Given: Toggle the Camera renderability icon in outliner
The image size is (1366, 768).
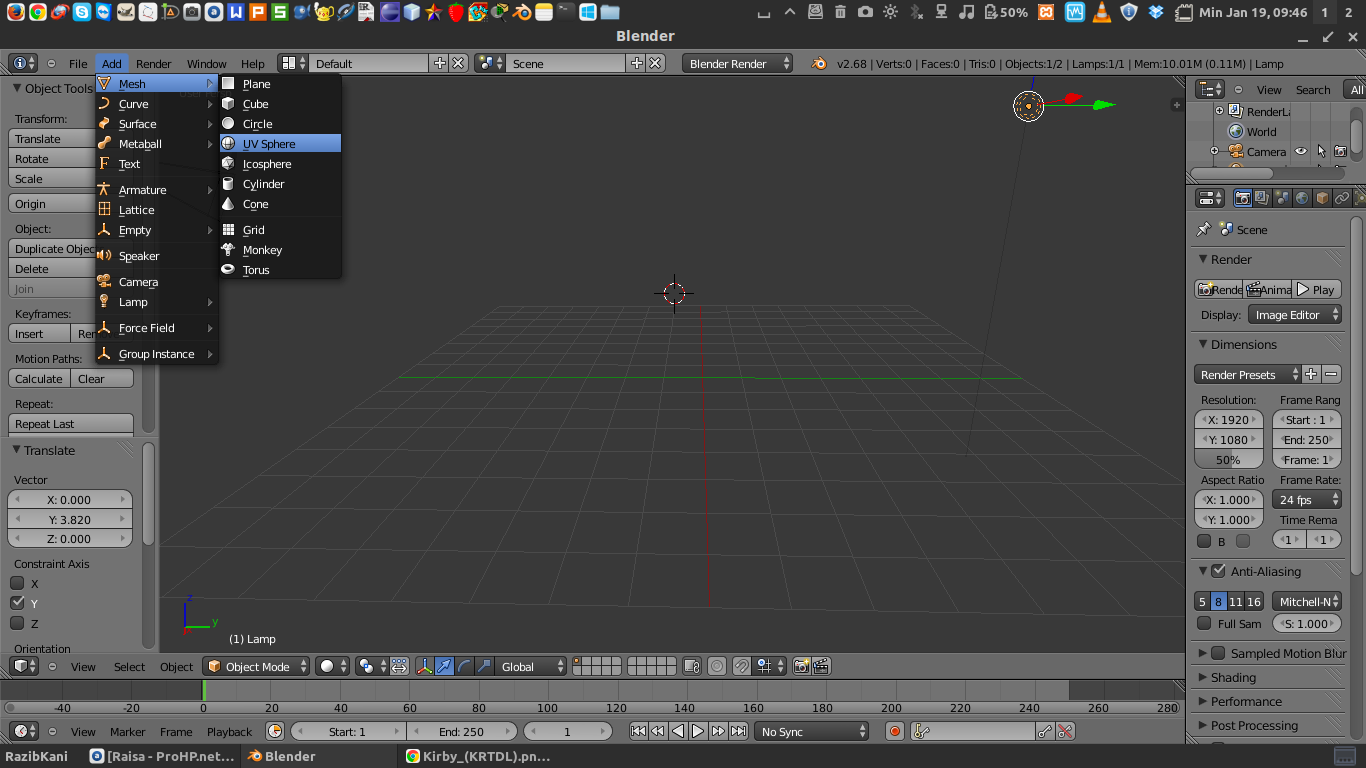Looking at the screenshot, I should tap(1341, 152).
